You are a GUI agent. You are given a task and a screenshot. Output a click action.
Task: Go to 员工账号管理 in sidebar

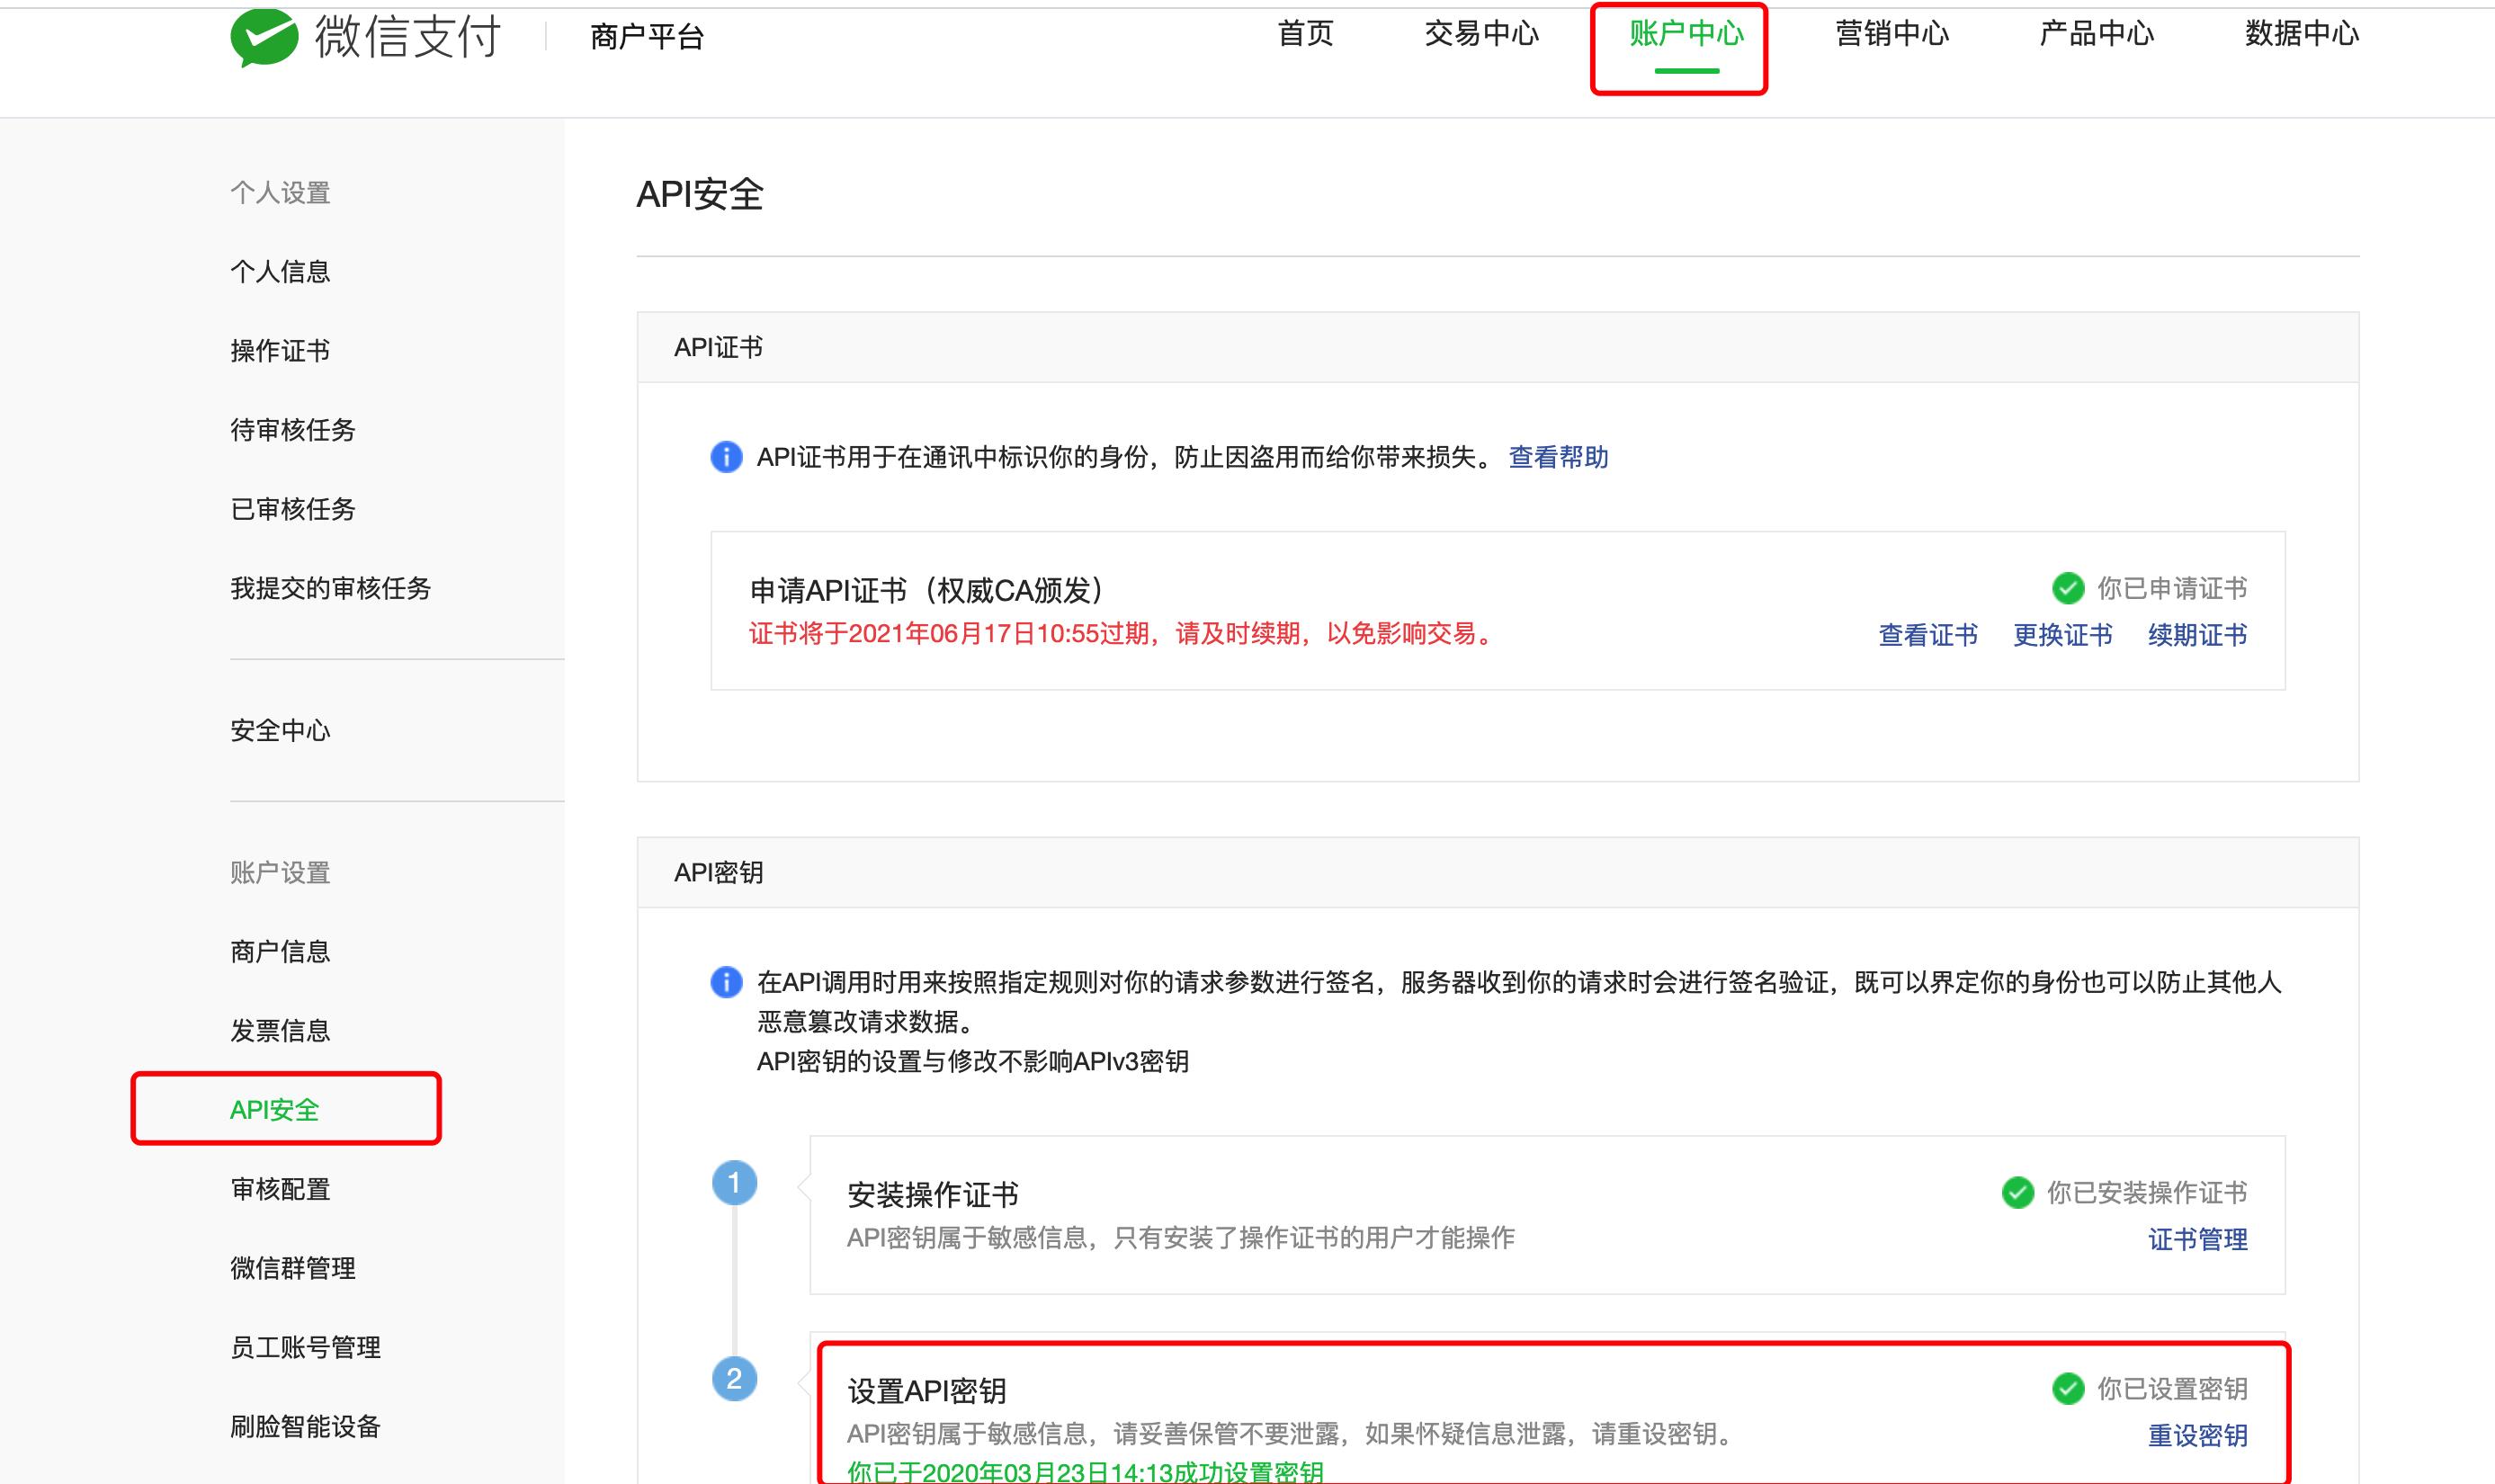coord(305,1346)
